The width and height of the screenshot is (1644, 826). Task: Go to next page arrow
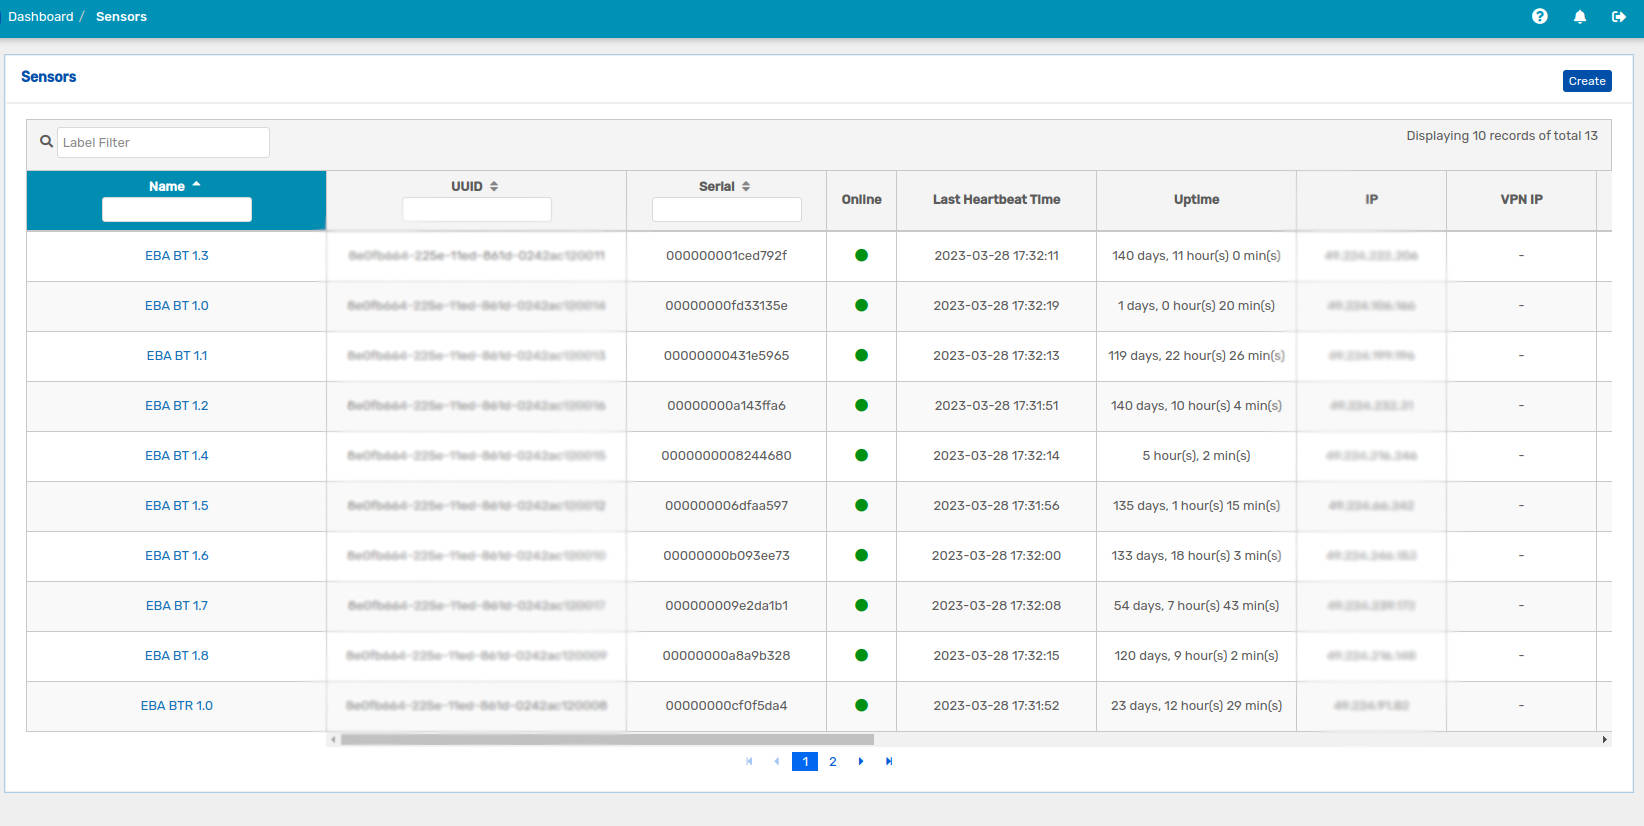(x=861, y=762)
